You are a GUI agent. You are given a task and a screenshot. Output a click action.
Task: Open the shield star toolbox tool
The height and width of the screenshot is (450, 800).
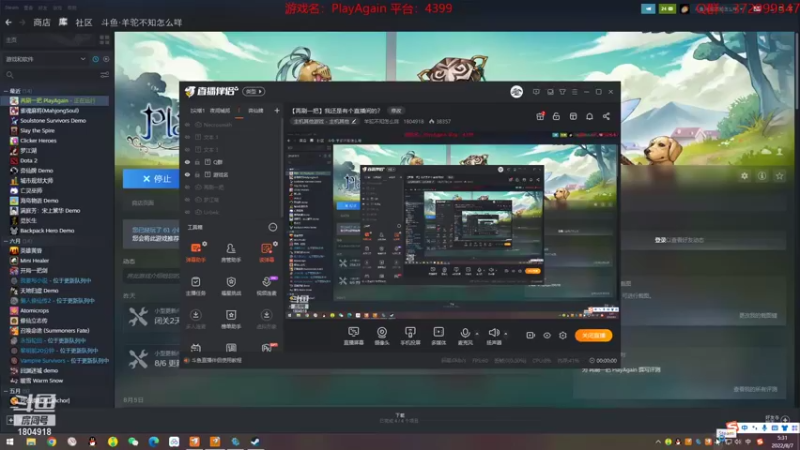point(231,286)
